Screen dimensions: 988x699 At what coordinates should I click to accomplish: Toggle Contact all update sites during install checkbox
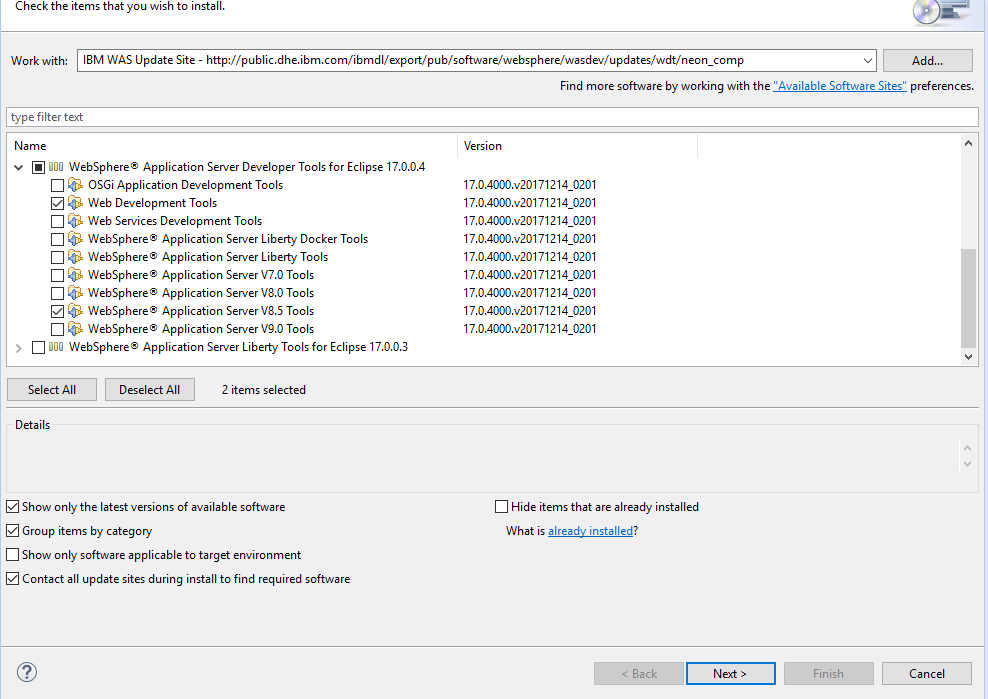coord(13,579)
